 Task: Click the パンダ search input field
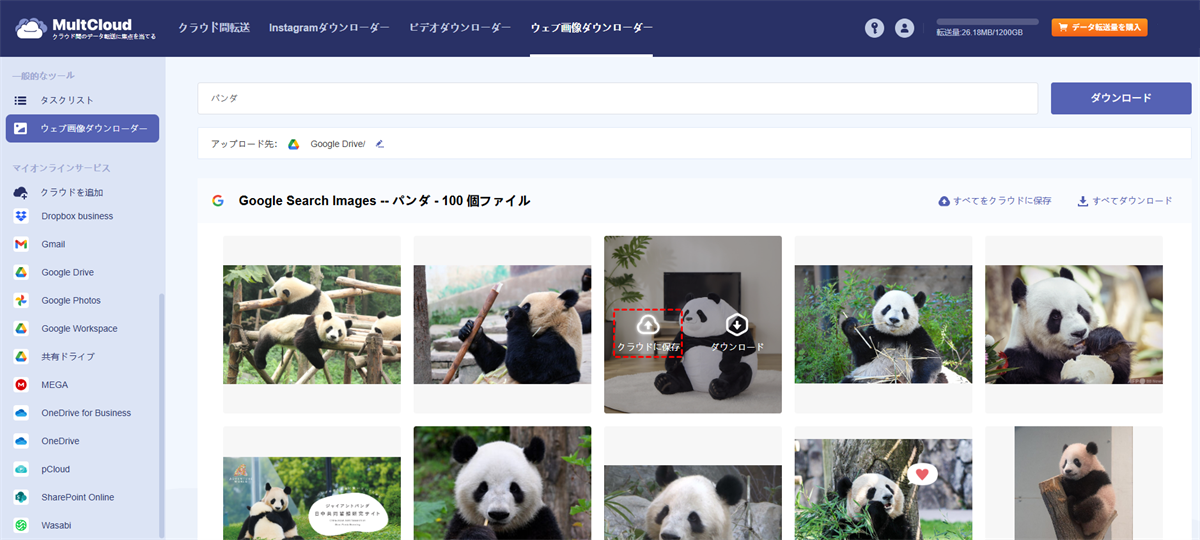click(x=618, y=98)
